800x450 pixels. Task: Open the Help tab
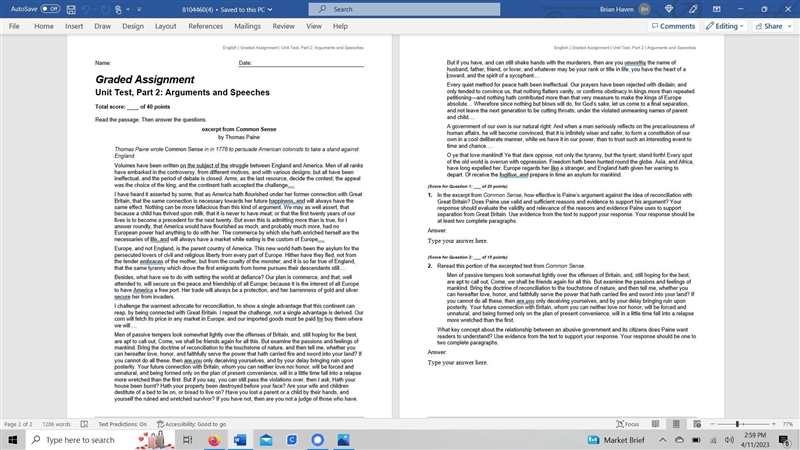tap(340, 26)
